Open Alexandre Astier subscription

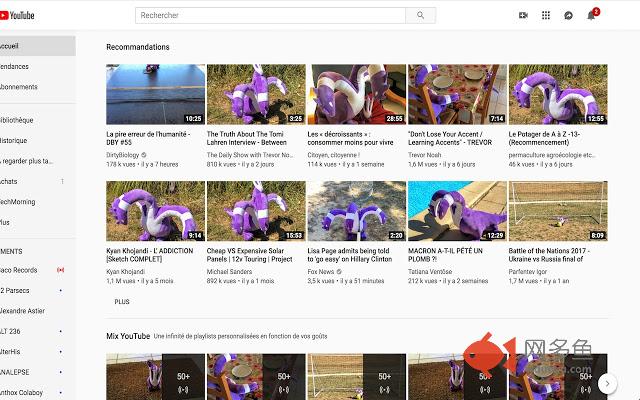click(x=38, y=311)
